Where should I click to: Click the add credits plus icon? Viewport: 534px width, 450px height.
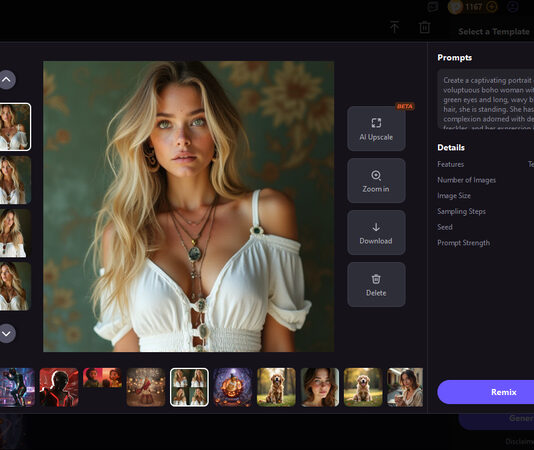pos(491,6)
